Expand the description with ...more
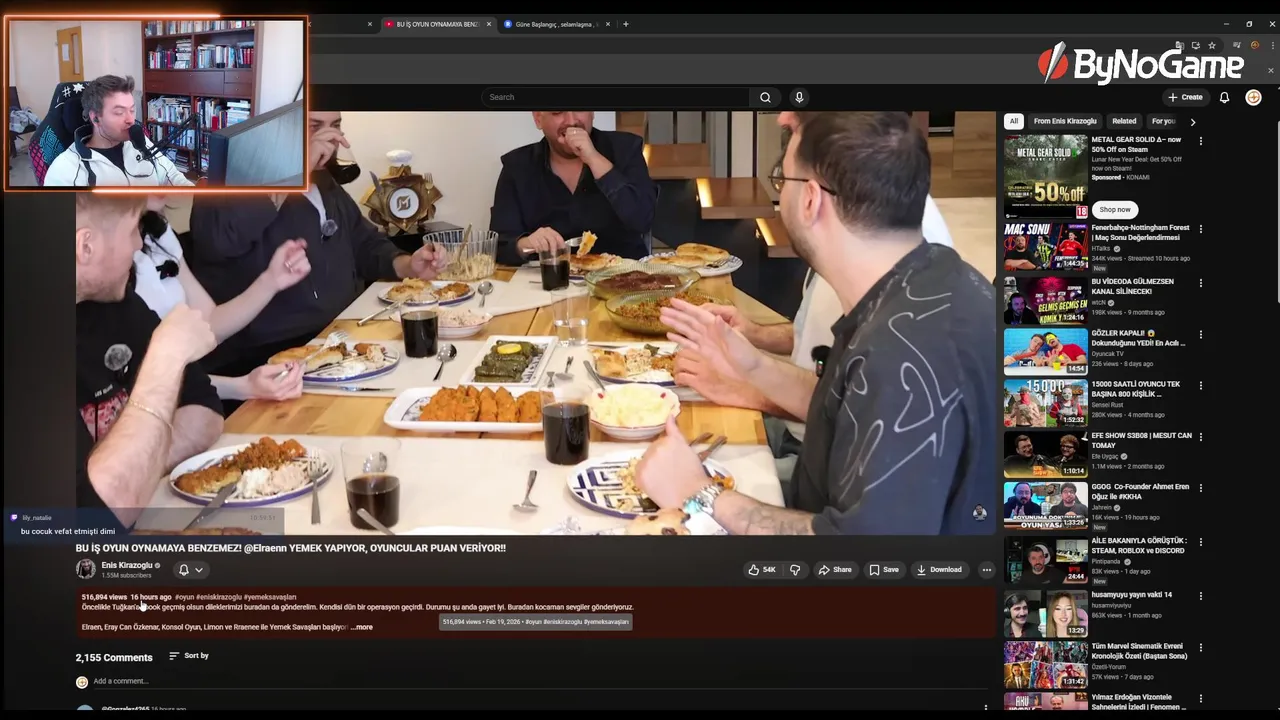 (362, 627)
